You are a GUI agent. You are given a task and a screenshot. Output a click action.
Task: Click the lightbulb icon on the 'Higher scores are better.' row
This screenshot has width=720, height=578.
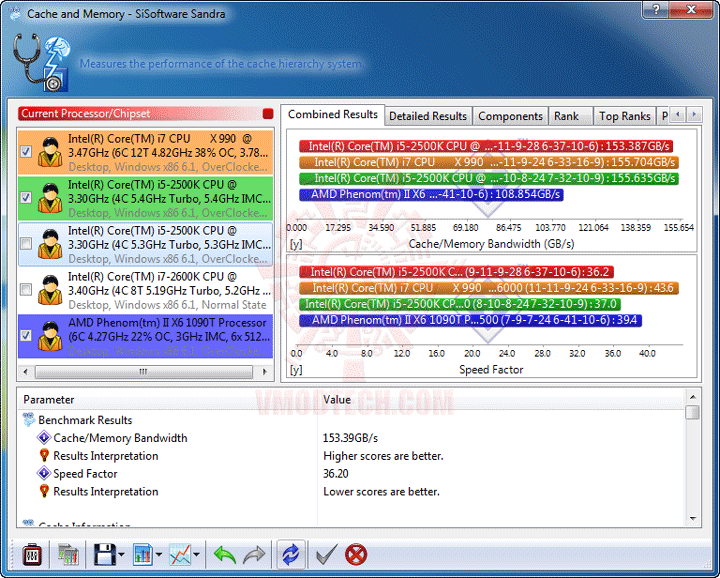pyautogui.click(x=44, y=455)
